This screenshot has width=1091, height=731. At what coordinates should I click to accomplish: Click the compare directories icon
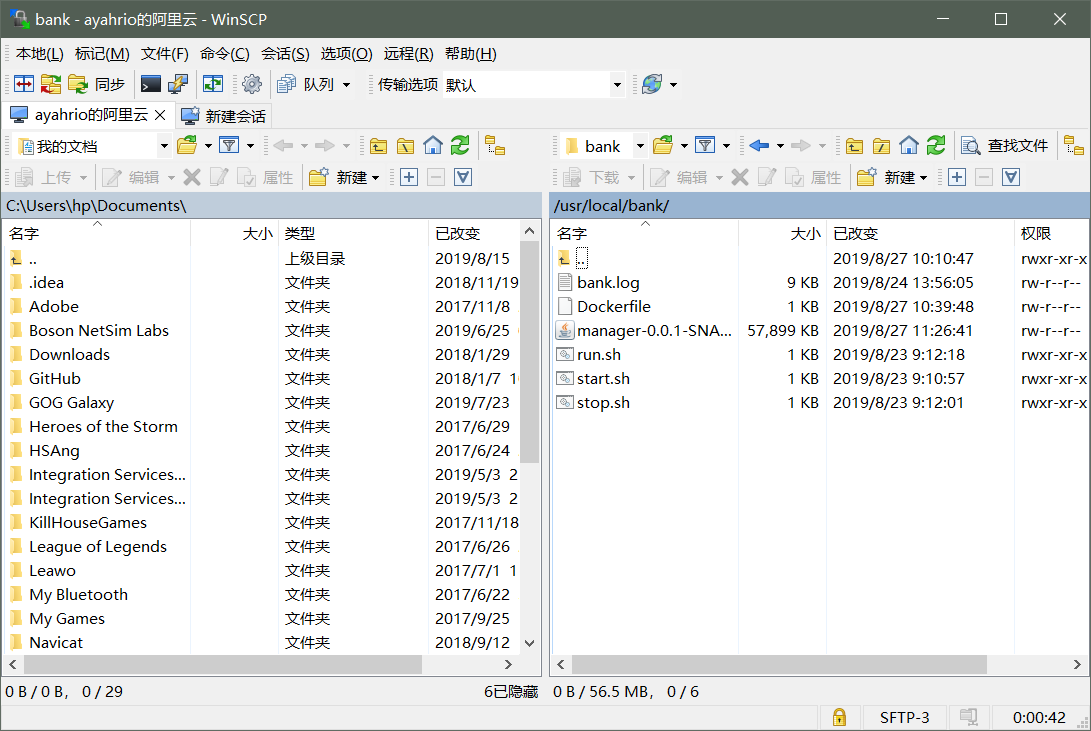coord(23,85)
